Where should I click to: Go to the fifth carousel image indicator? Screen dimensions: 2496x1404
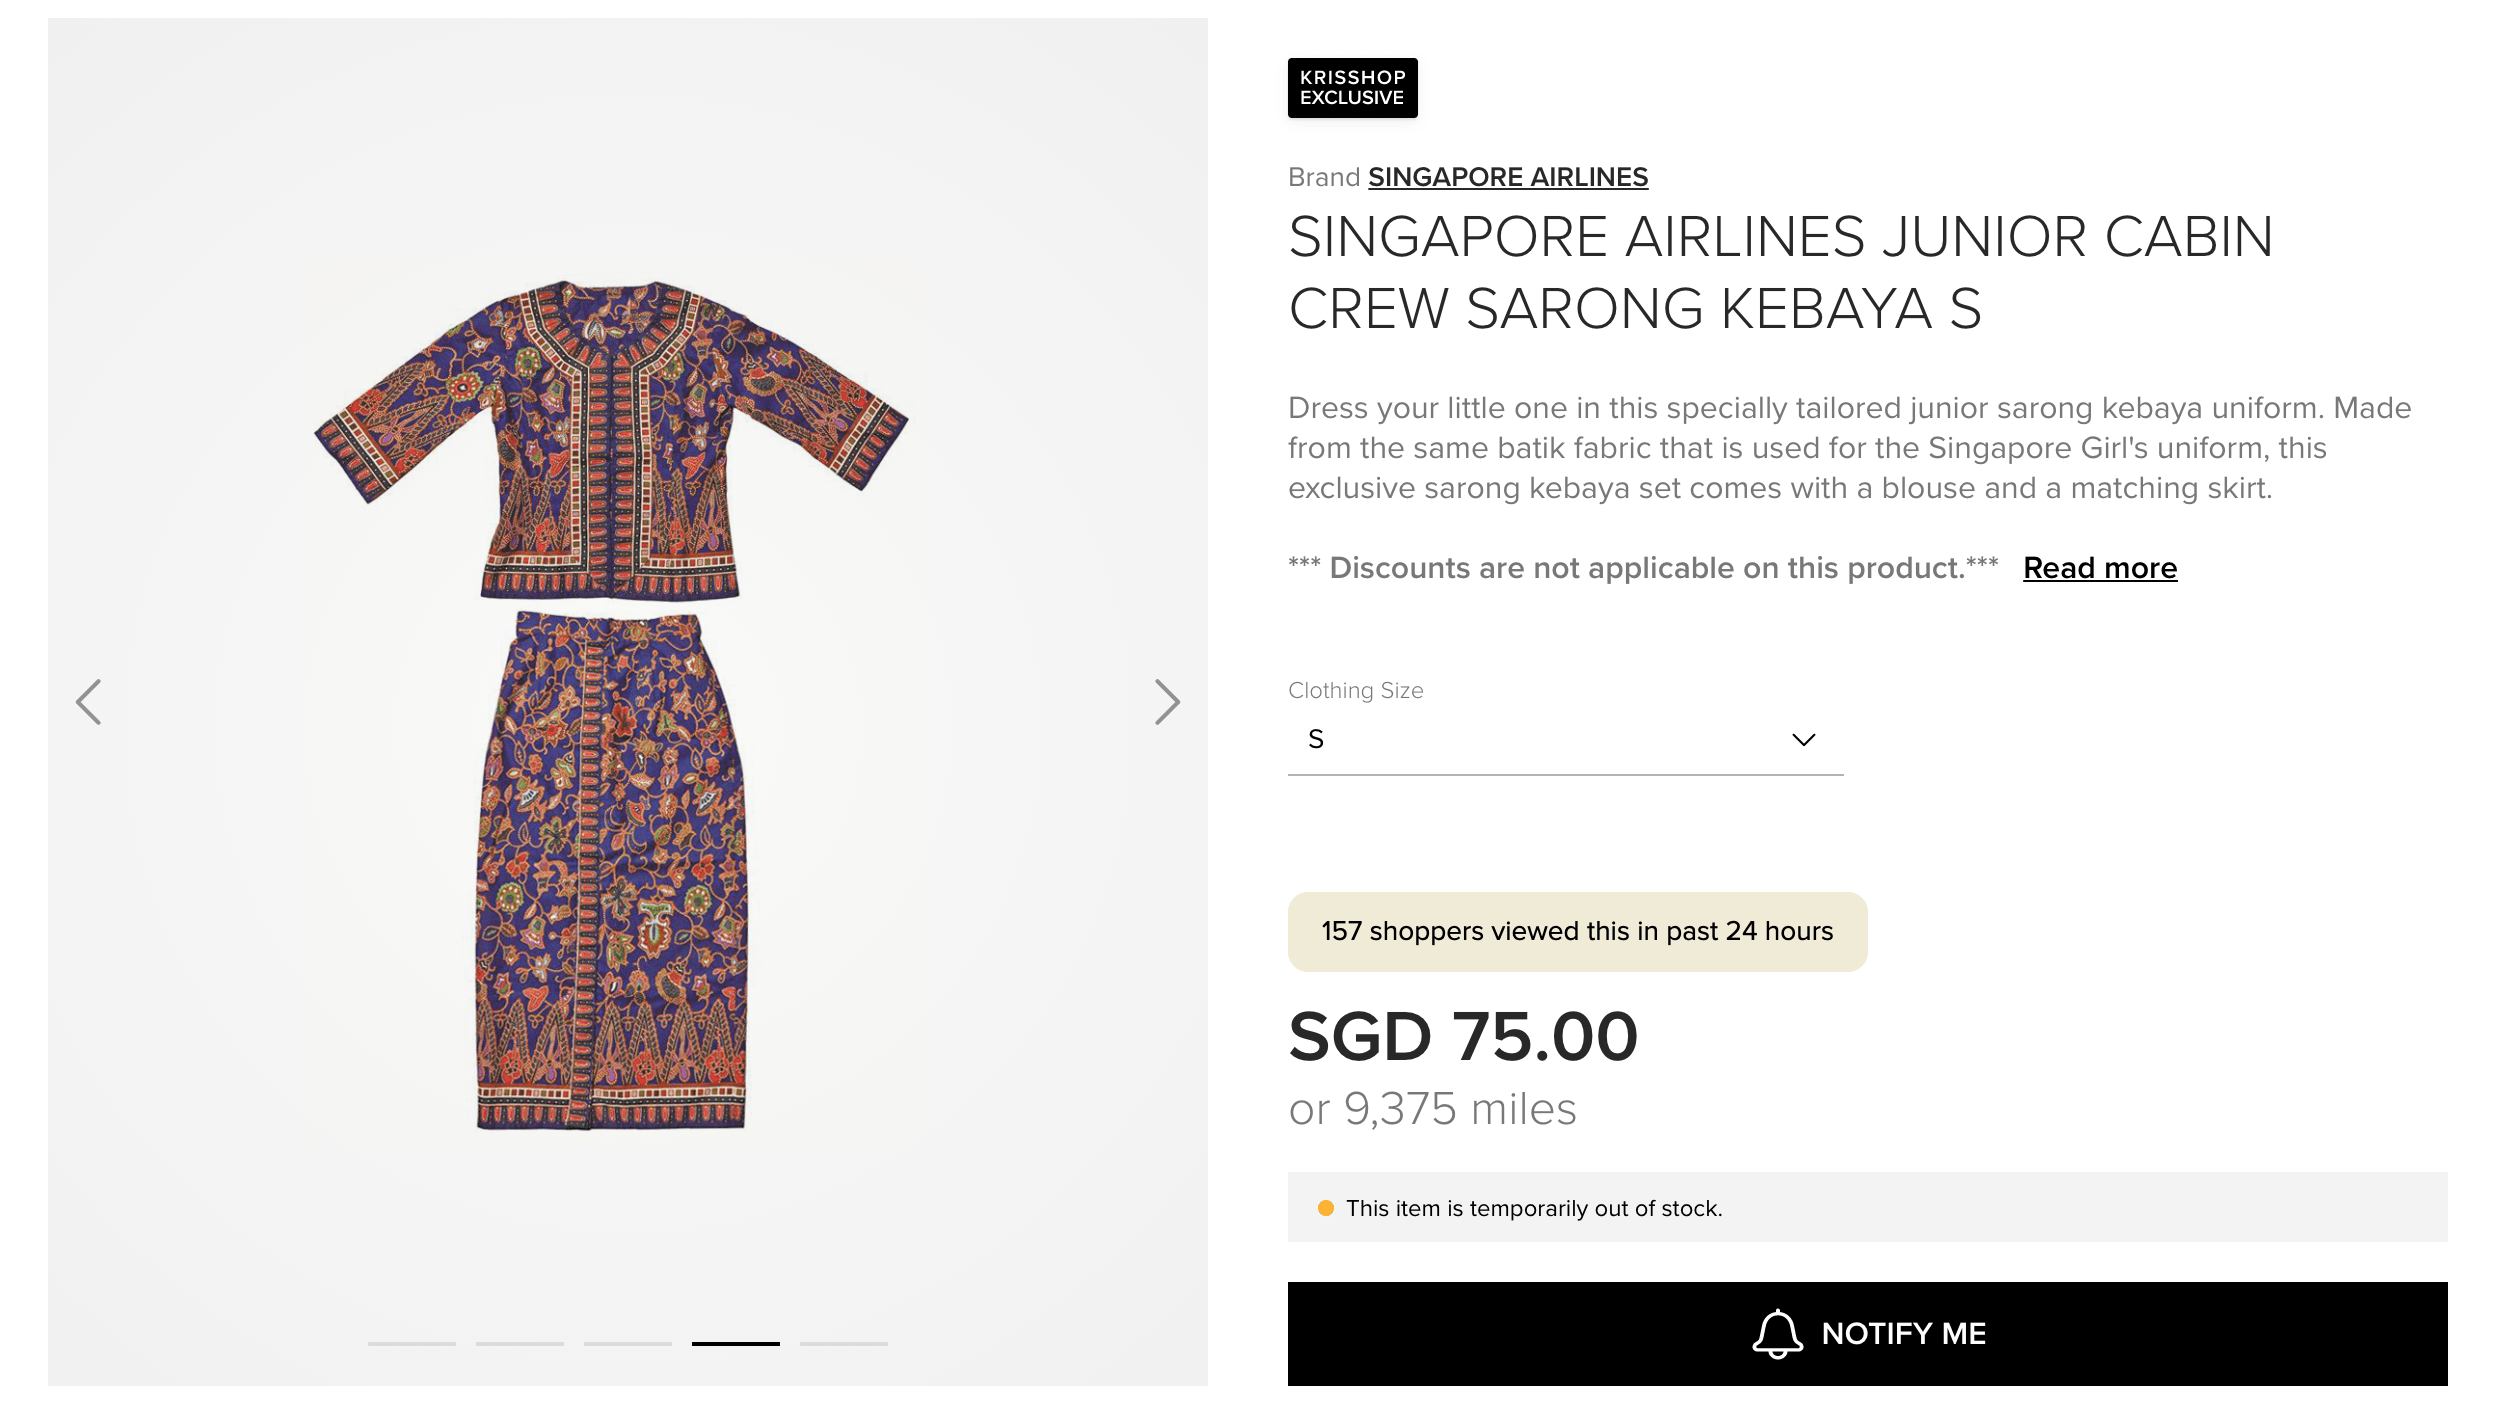844,1343
